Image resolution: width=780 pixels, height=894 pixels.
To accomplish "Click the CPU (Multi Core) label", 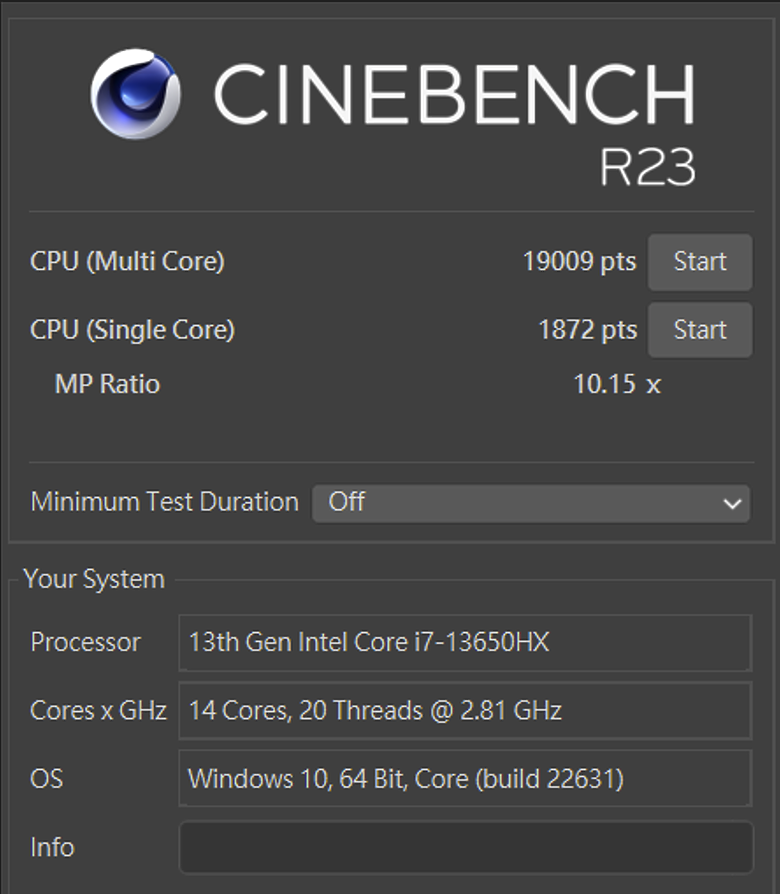I will click(127, 262).
